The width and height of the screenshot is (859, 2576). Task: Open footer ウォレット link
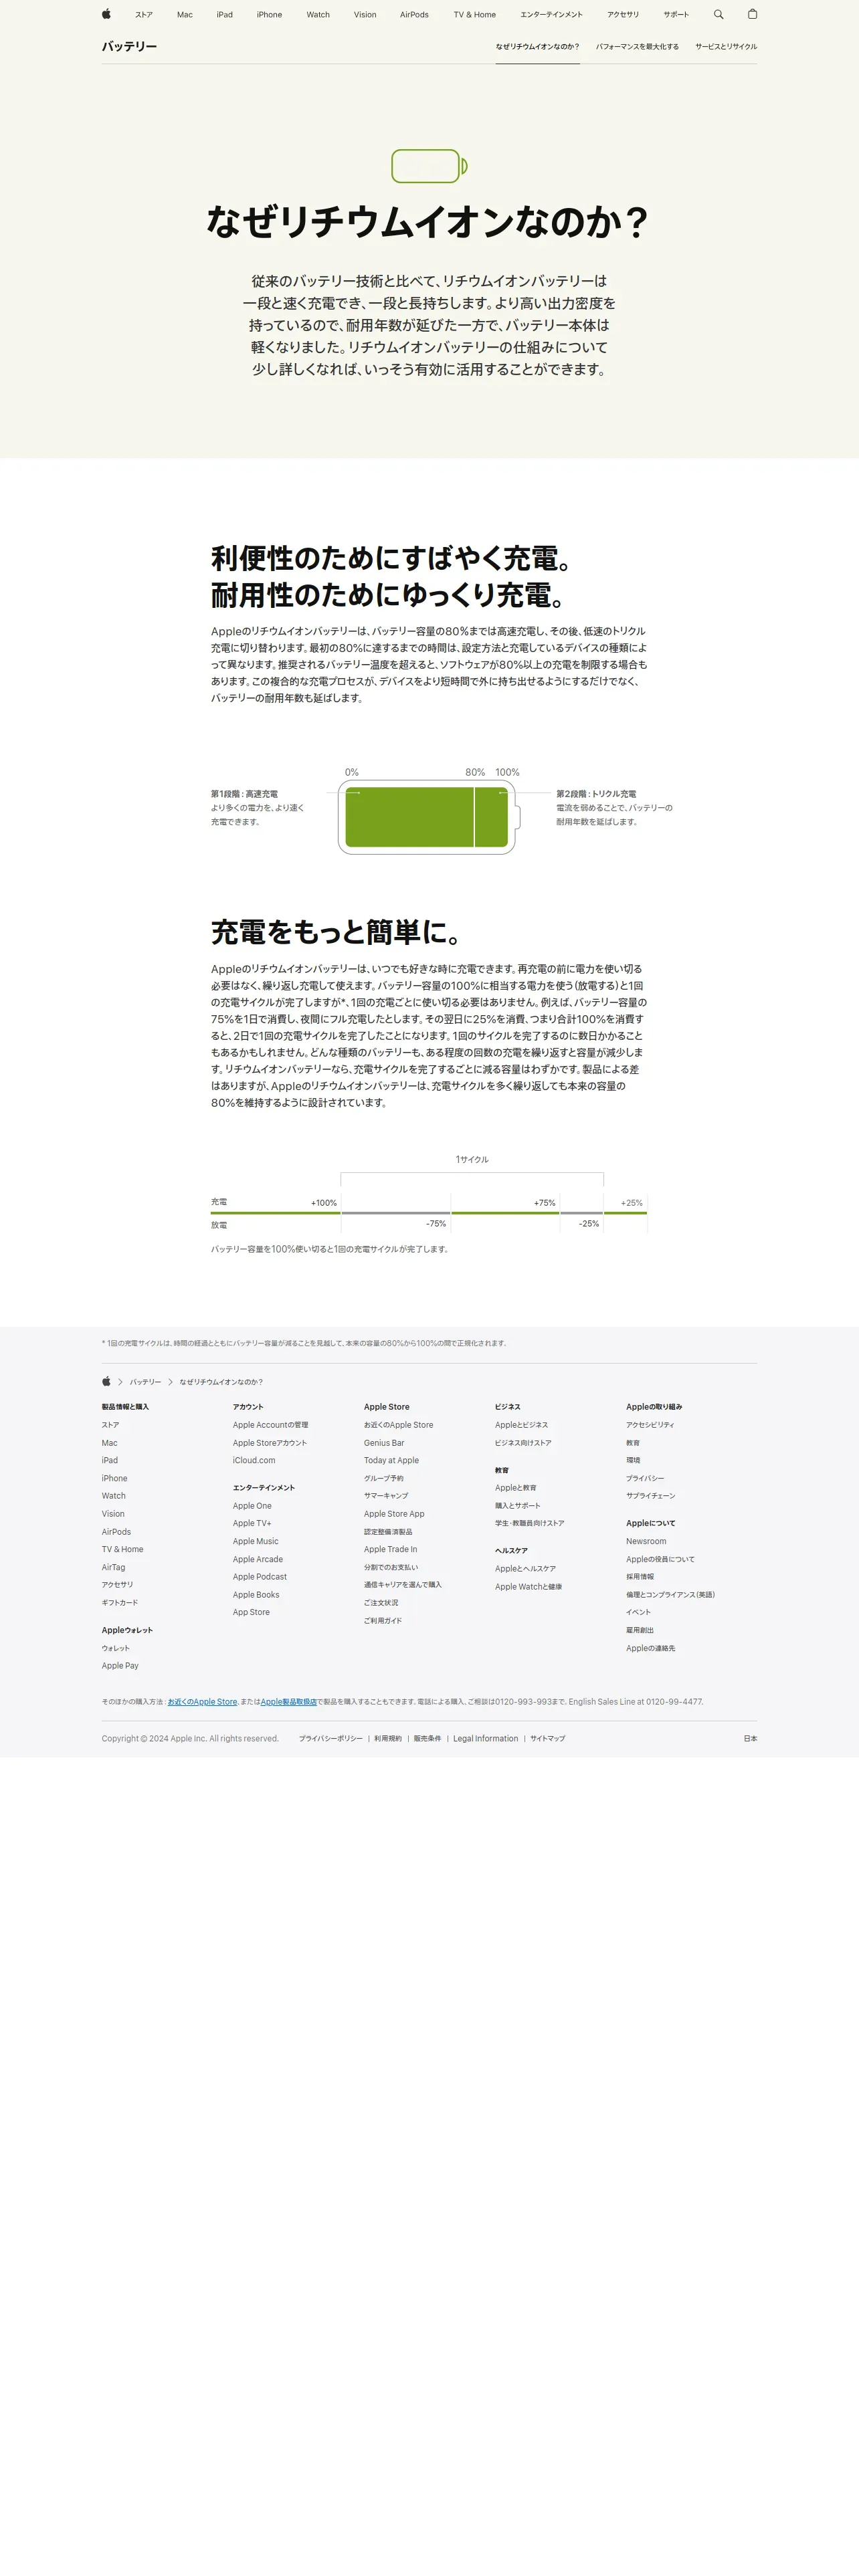(x=115, y=1648)
